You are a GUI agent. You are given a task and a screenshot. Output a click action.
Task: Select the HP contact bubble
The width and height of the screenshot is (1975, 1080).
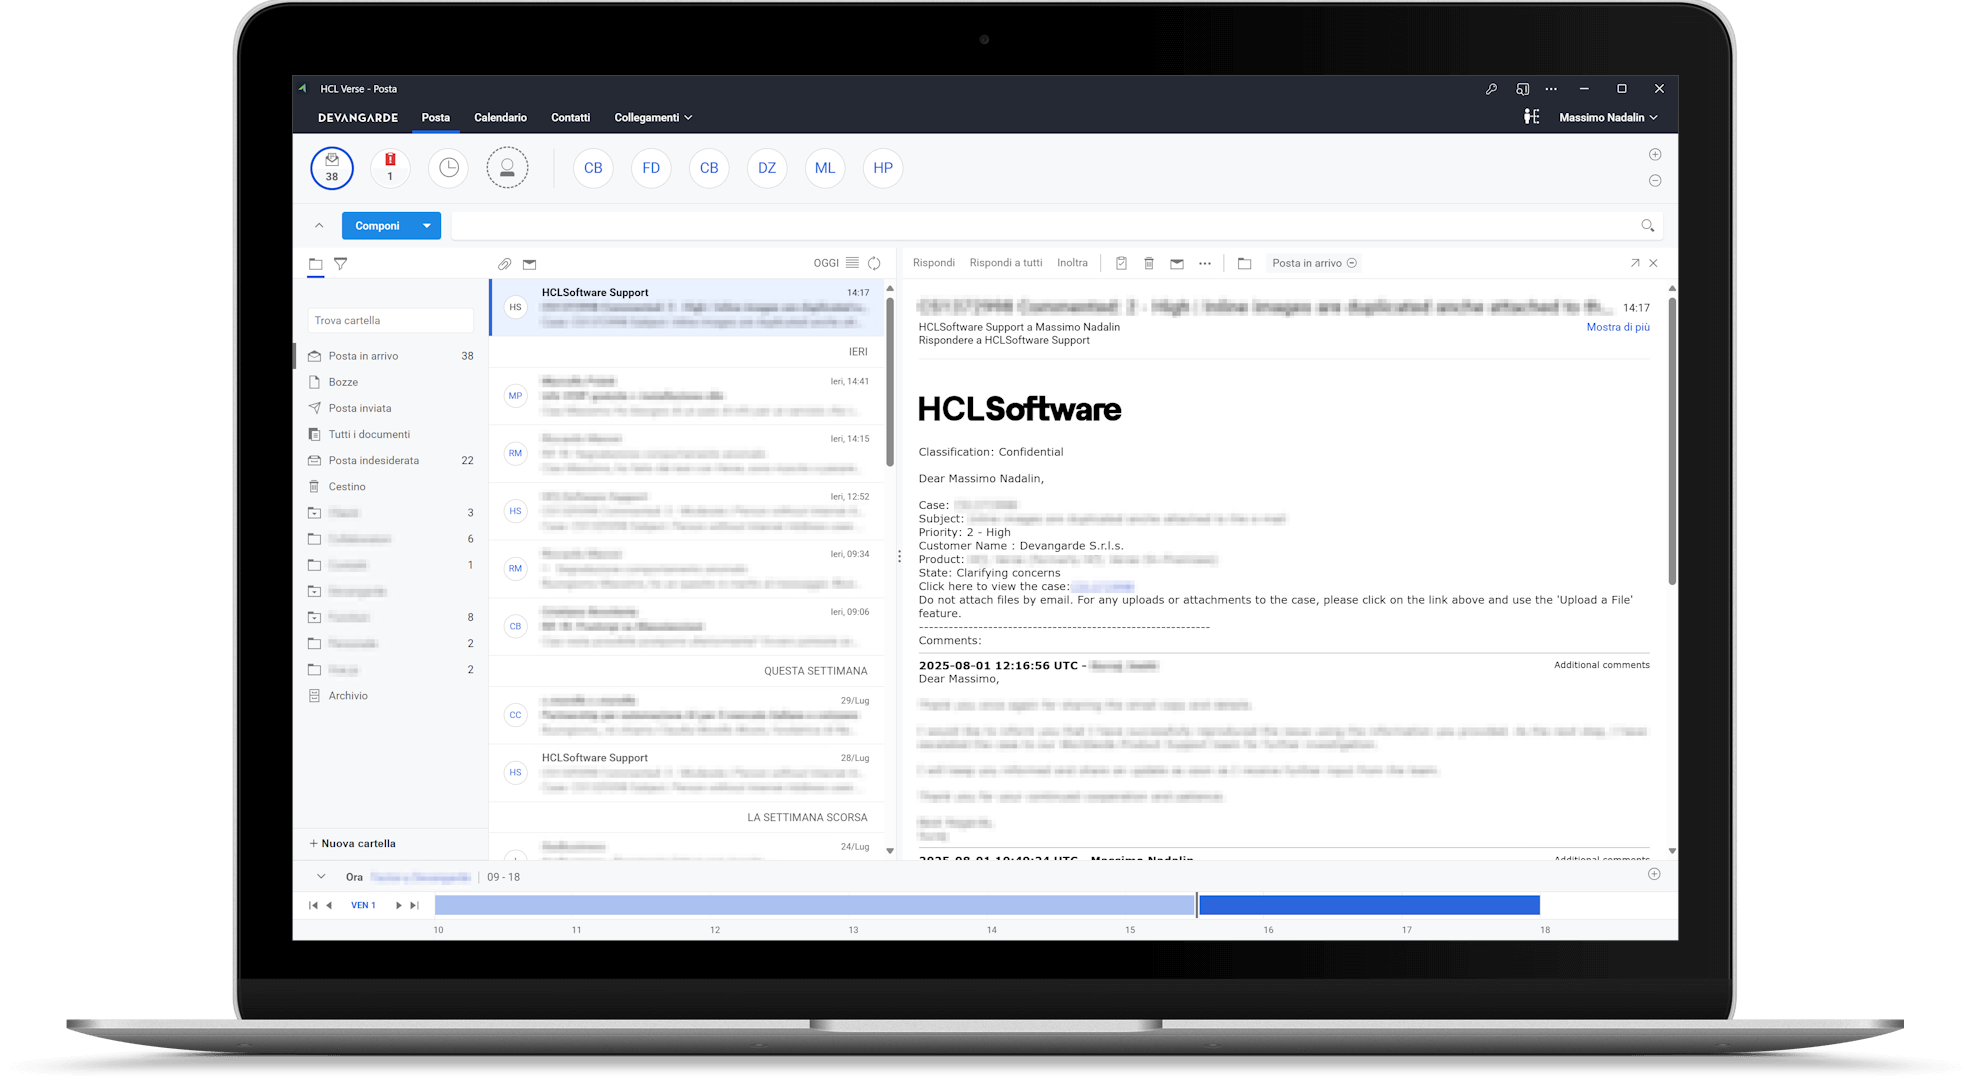point(883,168)
